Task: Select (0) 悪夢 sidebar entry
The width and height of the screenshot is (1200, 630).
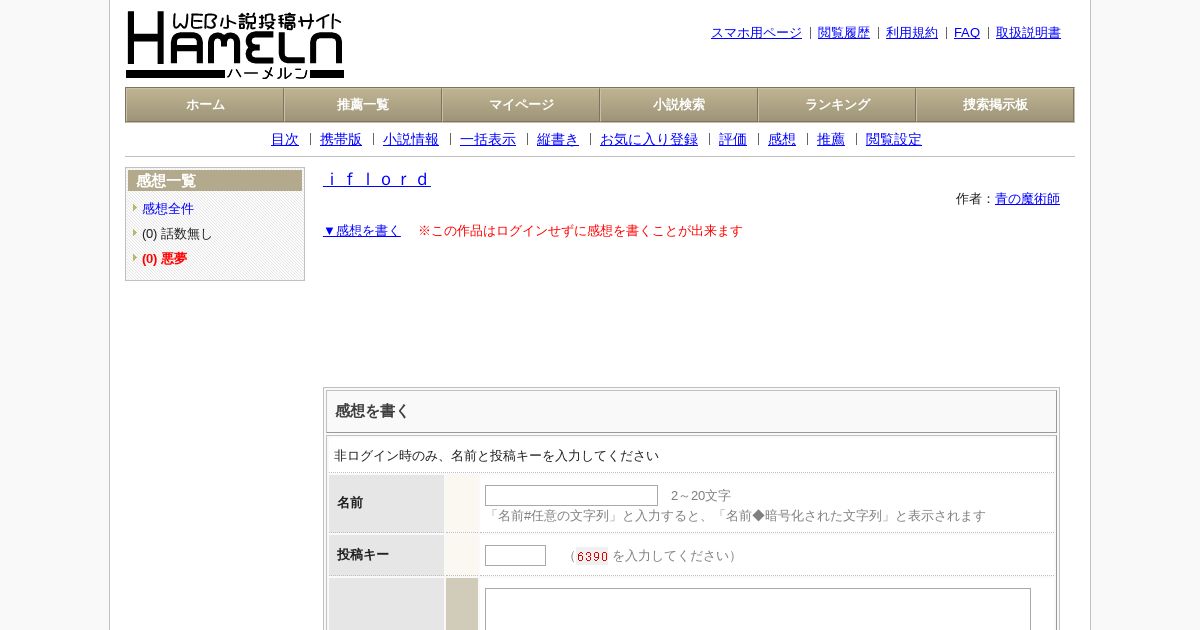Action: pos(164,259)
